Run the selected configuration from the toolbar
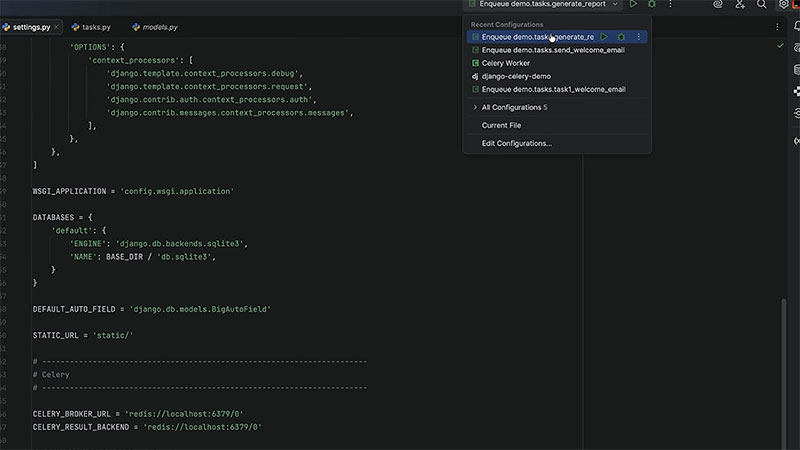Viewport: 800px width, 450px height. pos(633,5)
